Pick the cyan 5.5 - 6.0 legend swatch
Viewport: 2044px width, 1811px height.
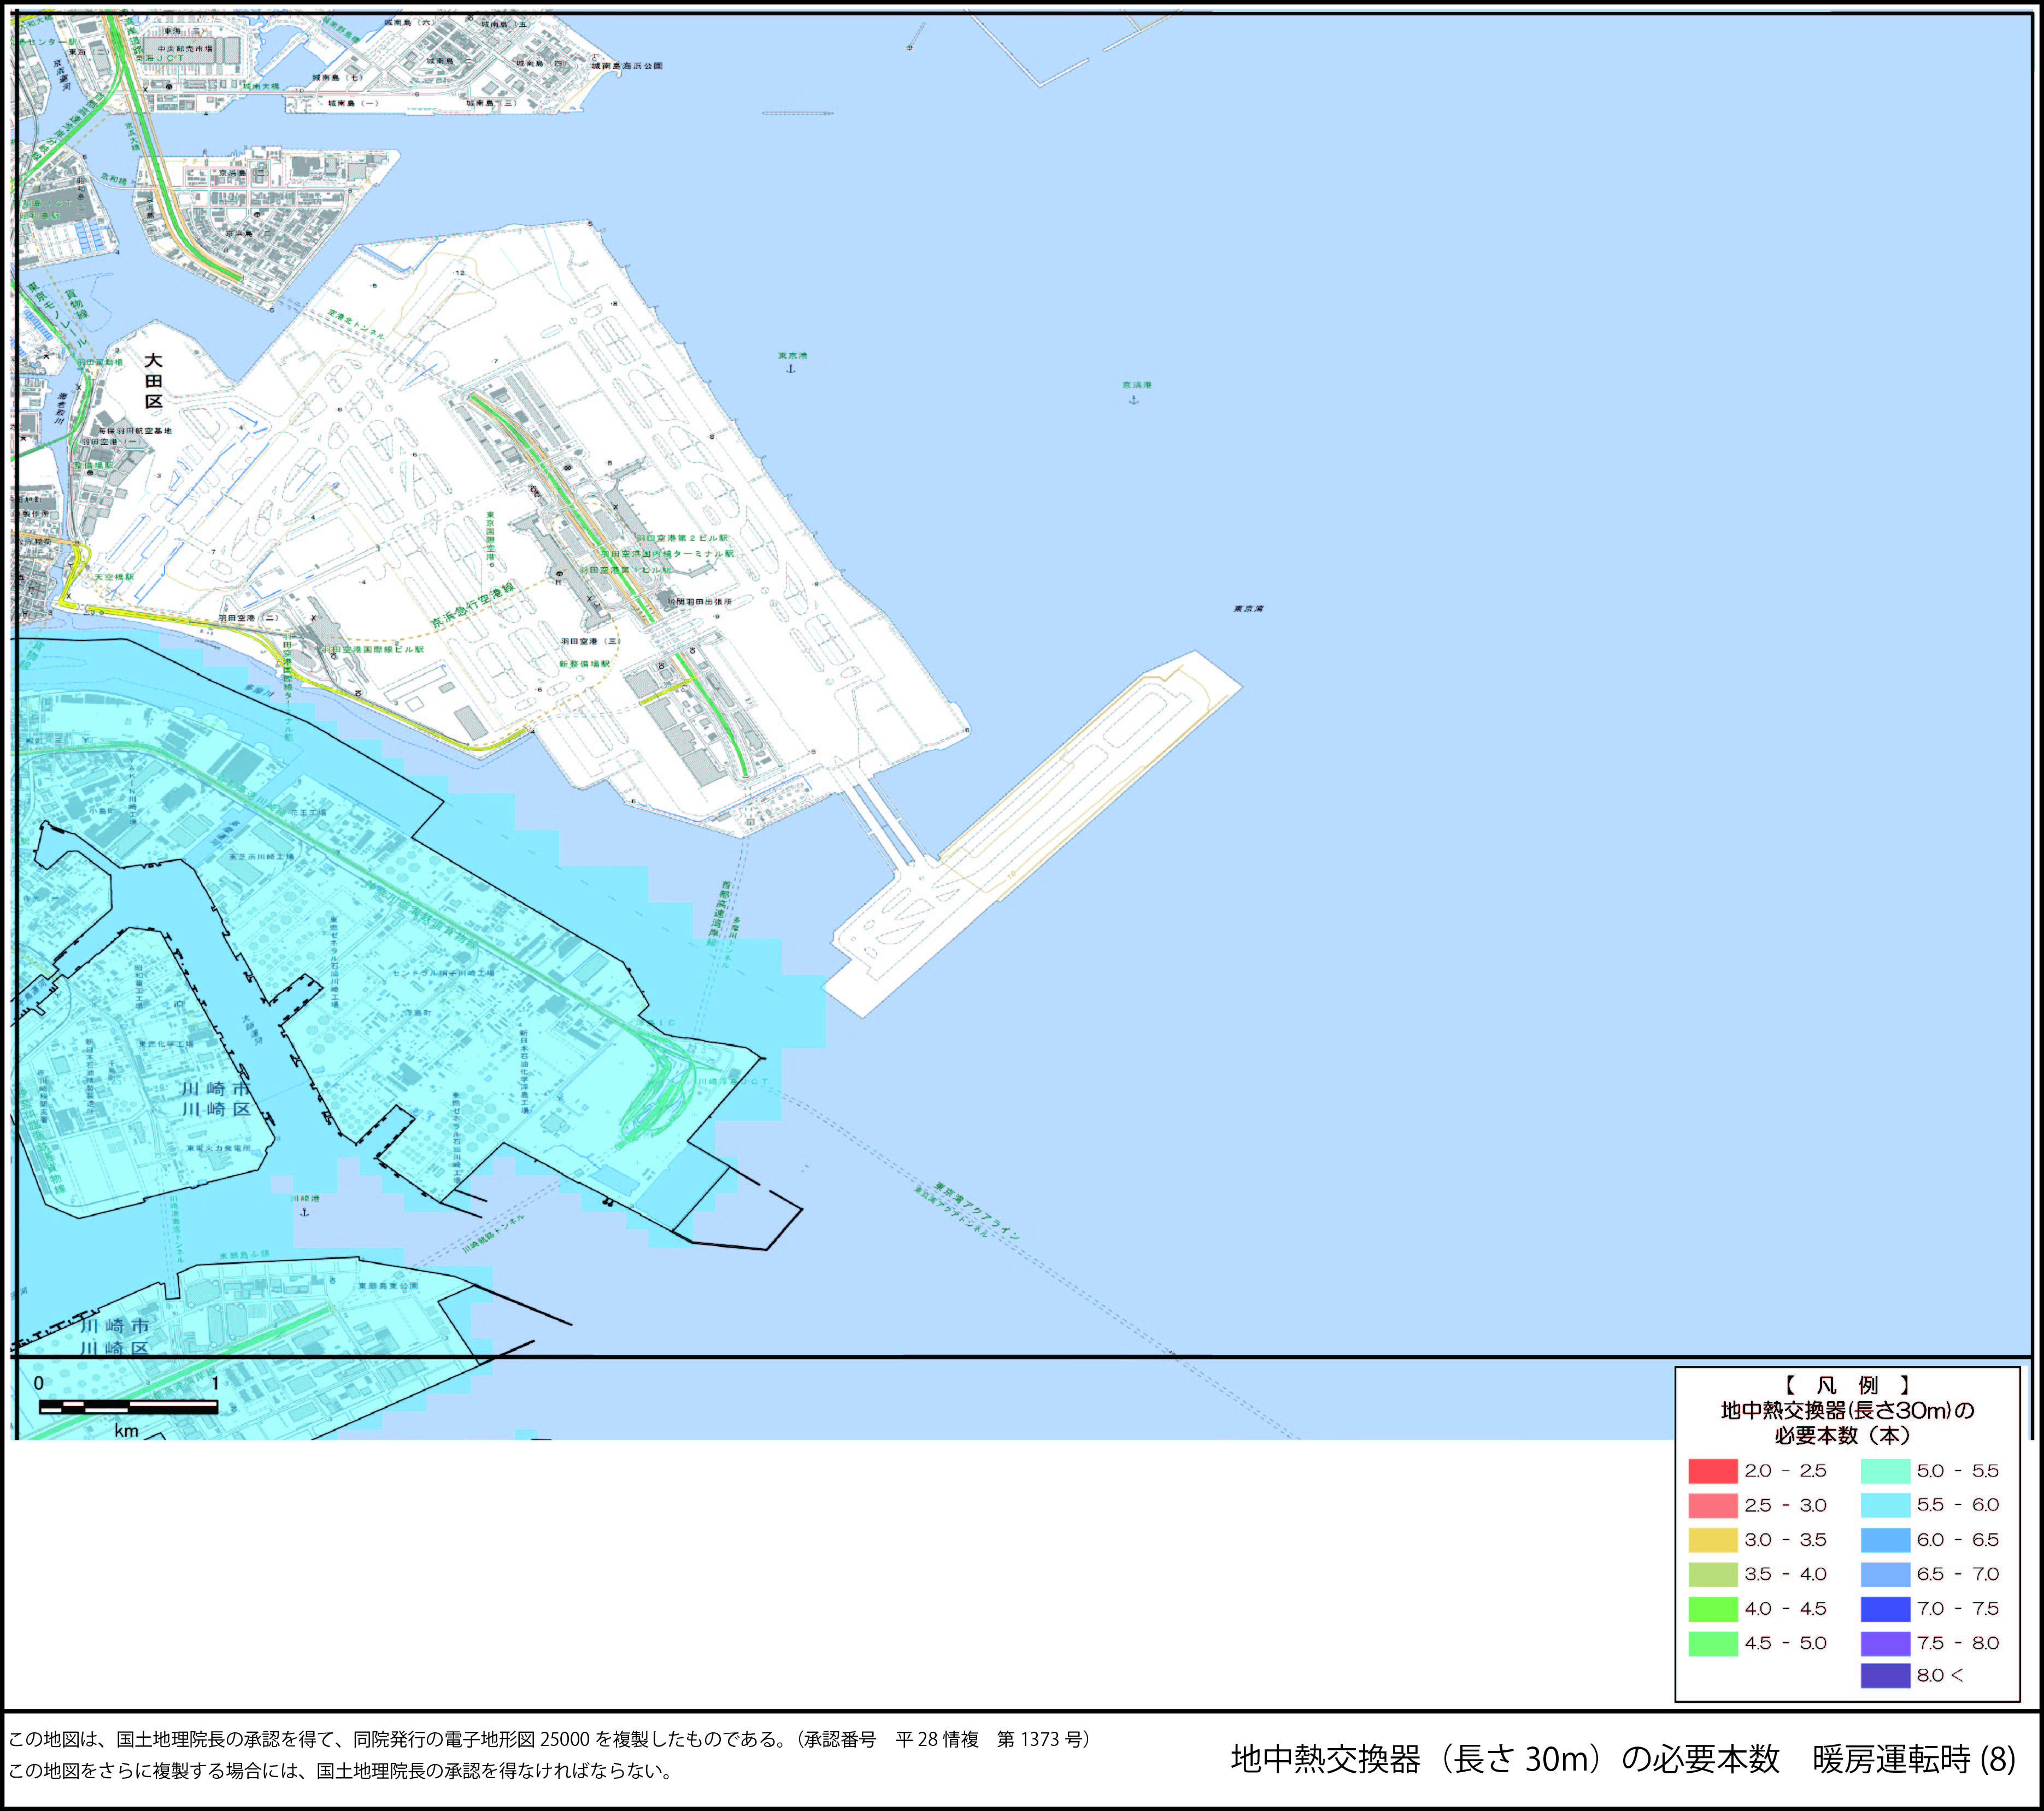pos(1885,1505)
